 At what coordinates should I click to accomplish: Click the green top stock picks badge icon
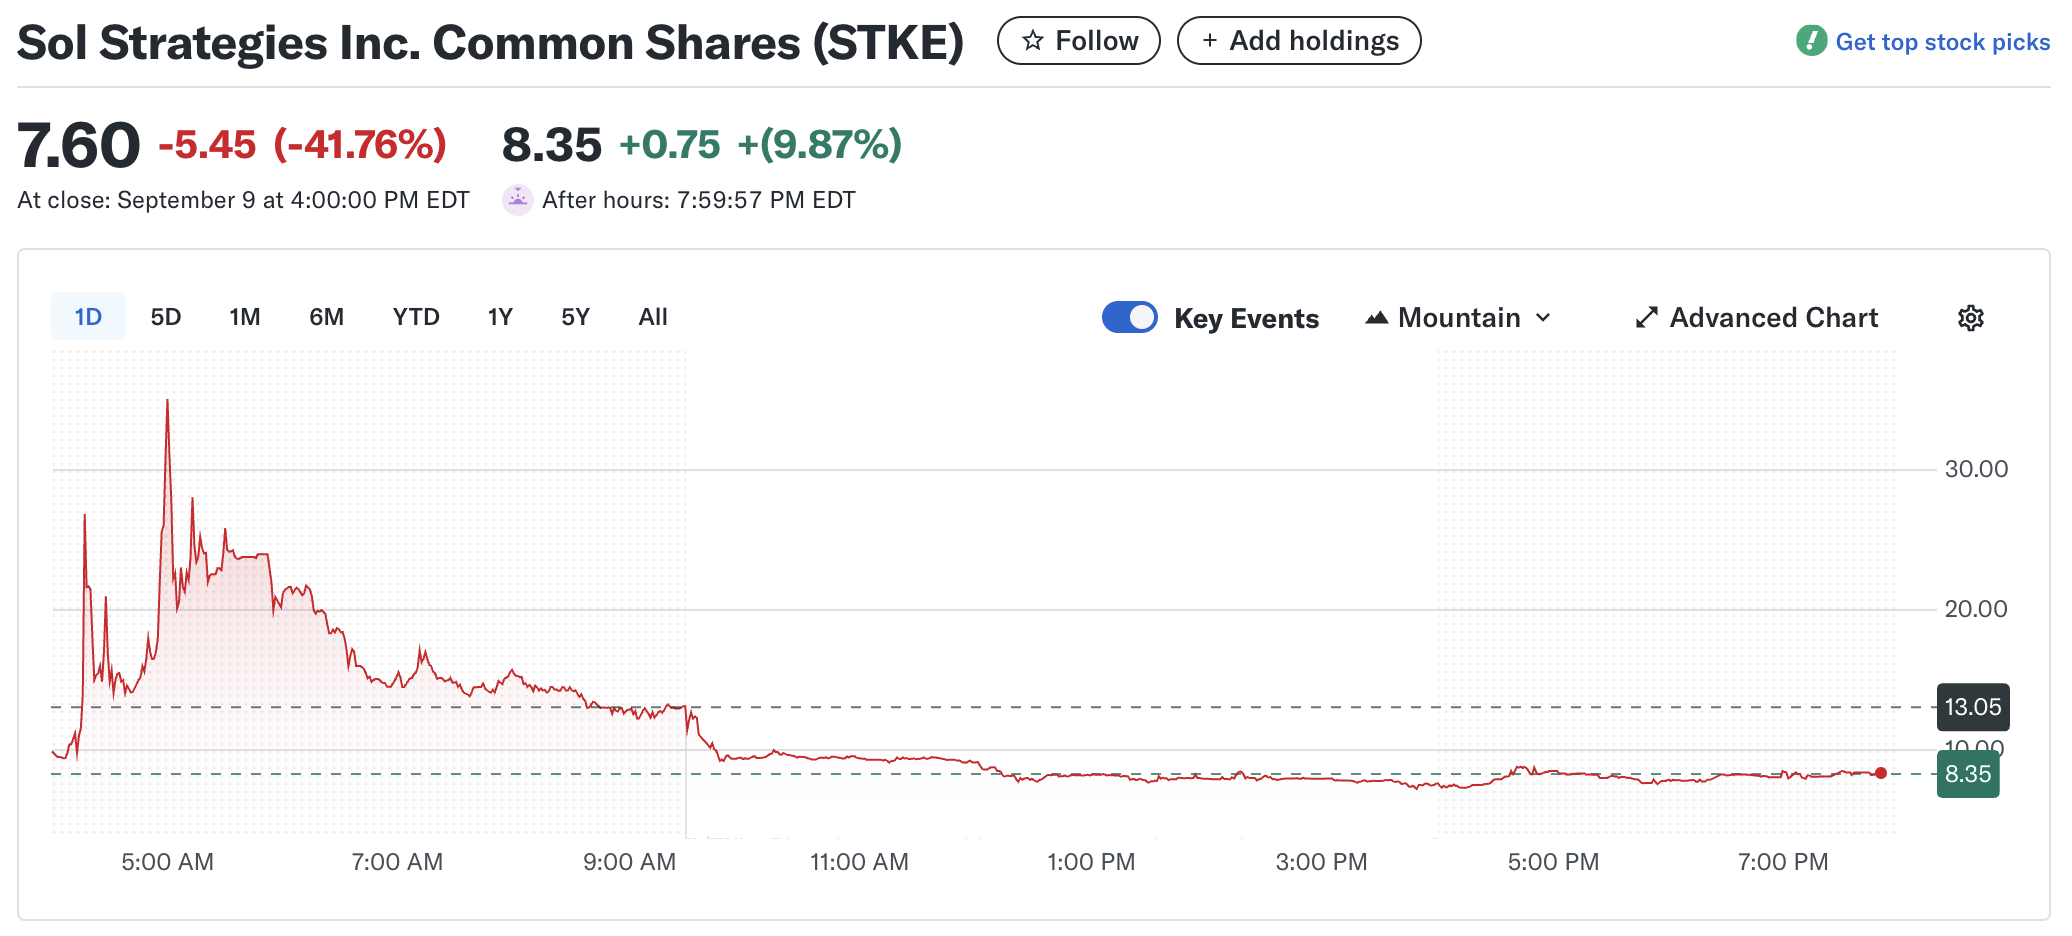[1811, 41]
